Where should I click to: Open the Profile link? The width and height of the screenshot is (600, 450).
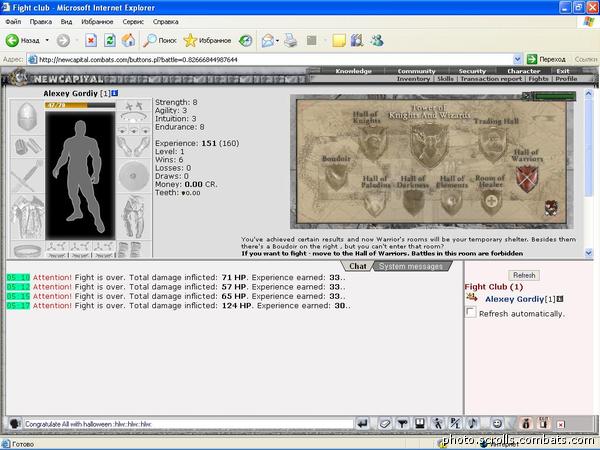click(x=566, y=79)
